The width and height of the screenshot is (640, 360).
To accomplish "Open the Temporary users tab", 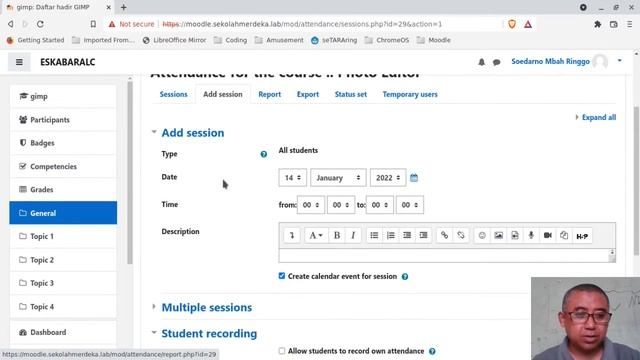I will point(410,94).
